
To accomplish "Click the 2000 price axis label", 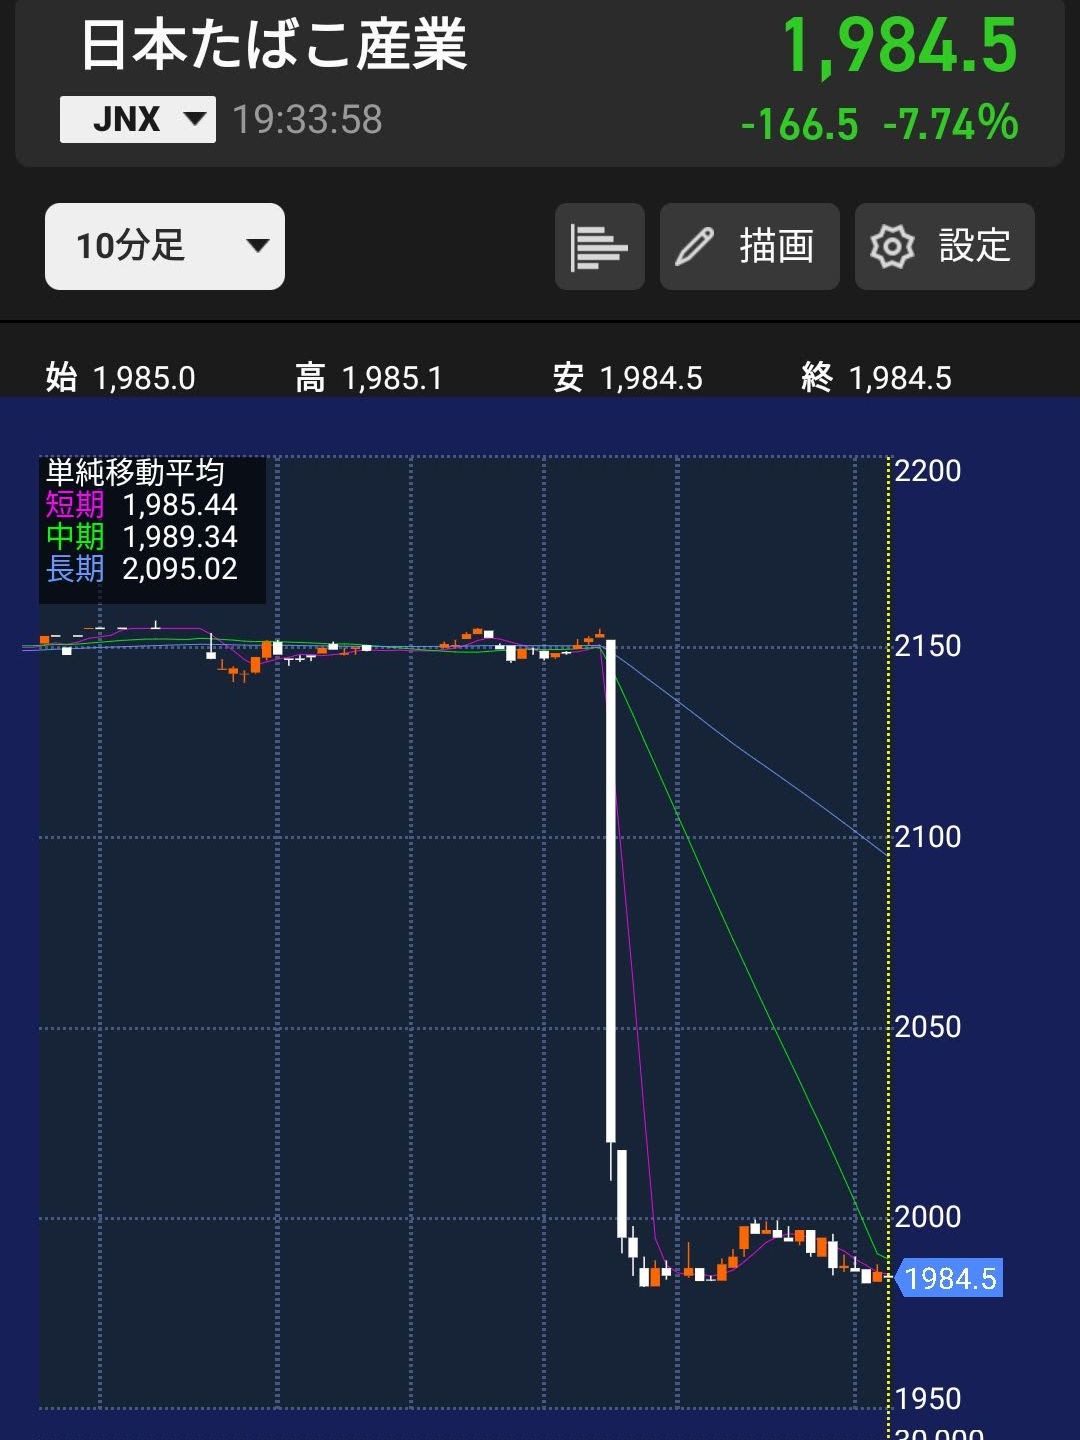I will pos(927,1217).
